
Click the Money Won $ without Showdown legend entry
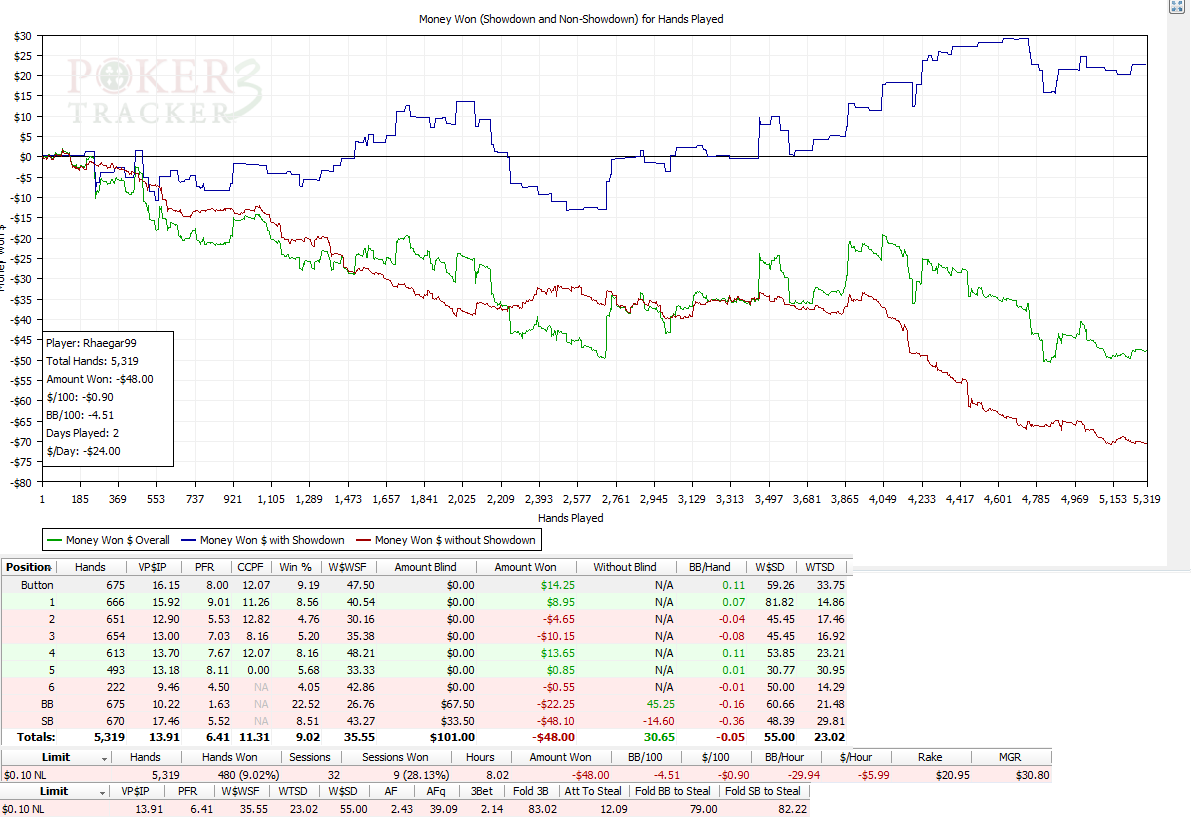(x=447, y=540)
